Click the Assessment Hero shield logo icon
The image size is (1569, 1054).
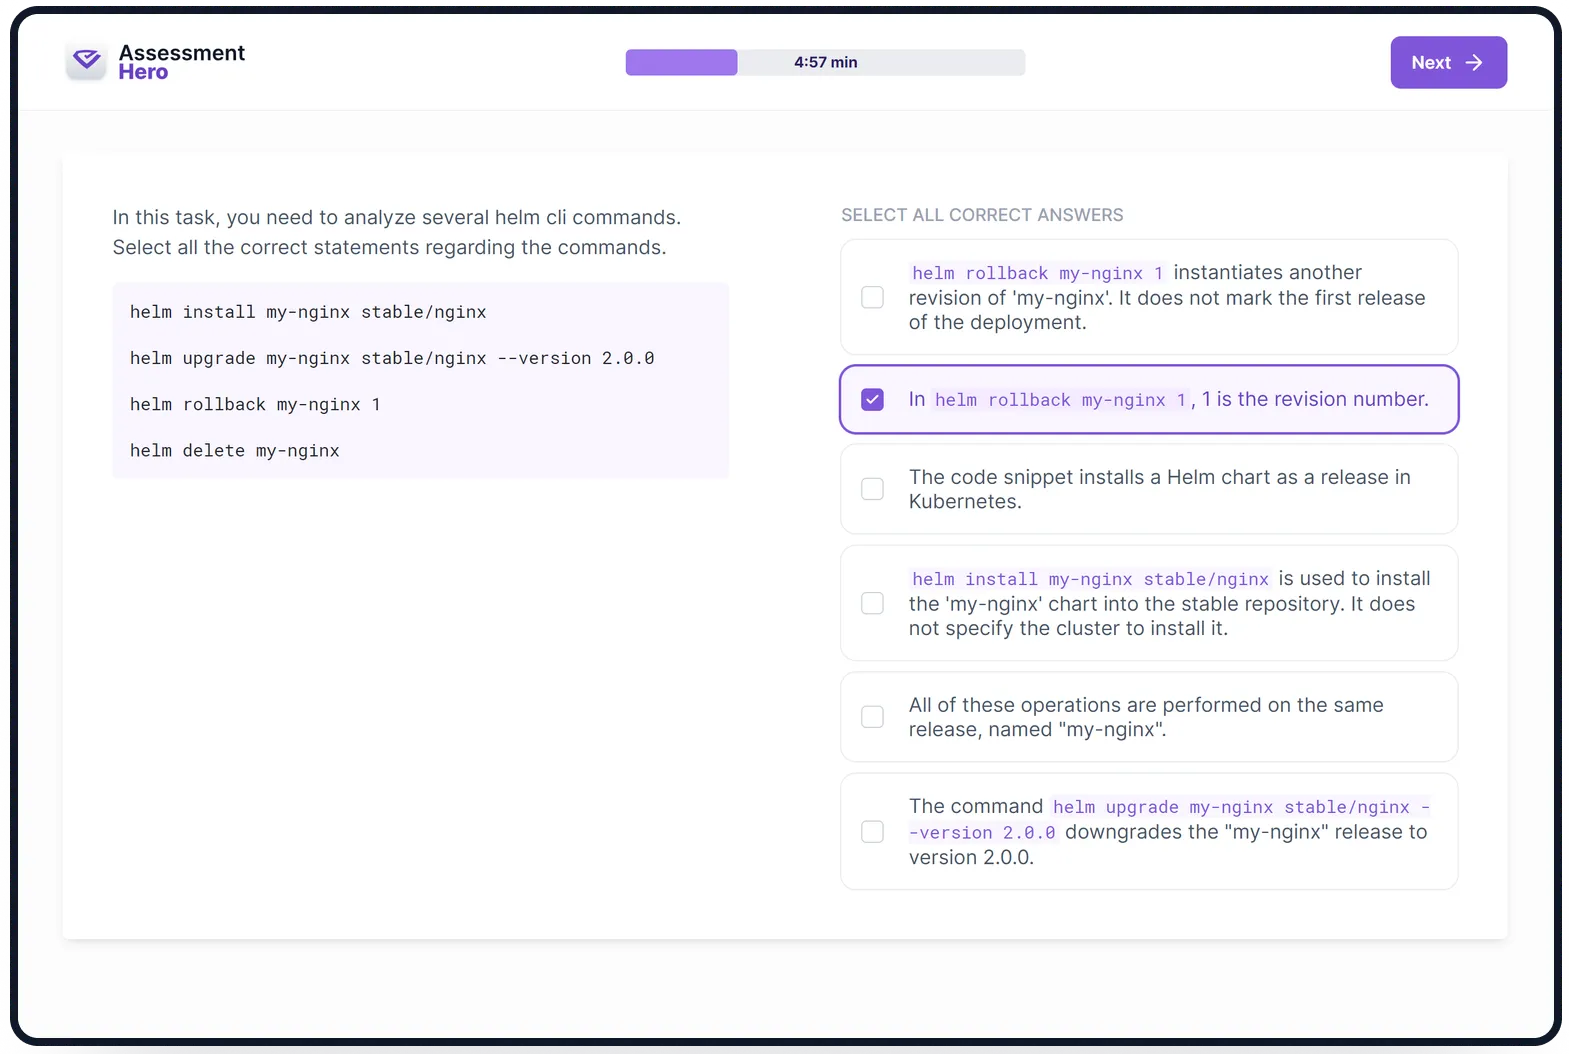click(87, 62)
